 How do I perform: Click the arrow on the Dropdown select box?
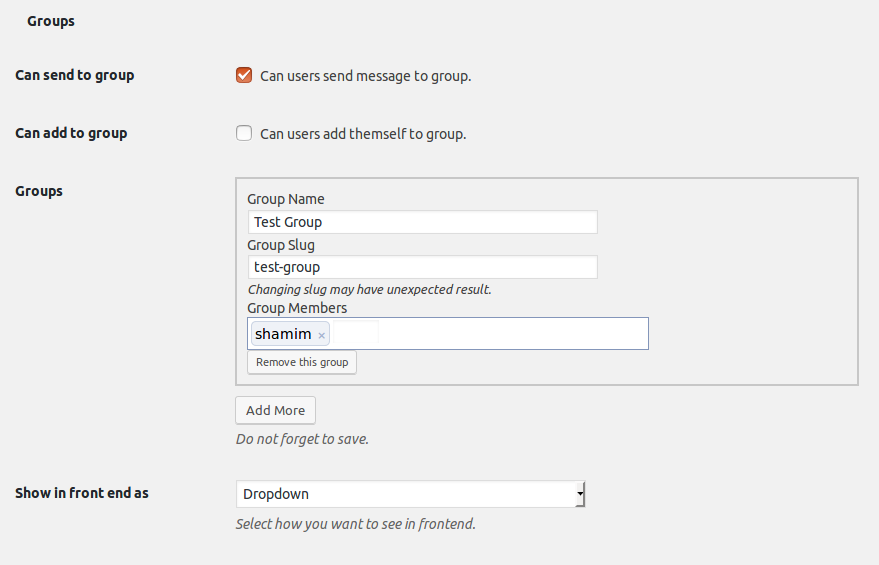click(580, 494)
